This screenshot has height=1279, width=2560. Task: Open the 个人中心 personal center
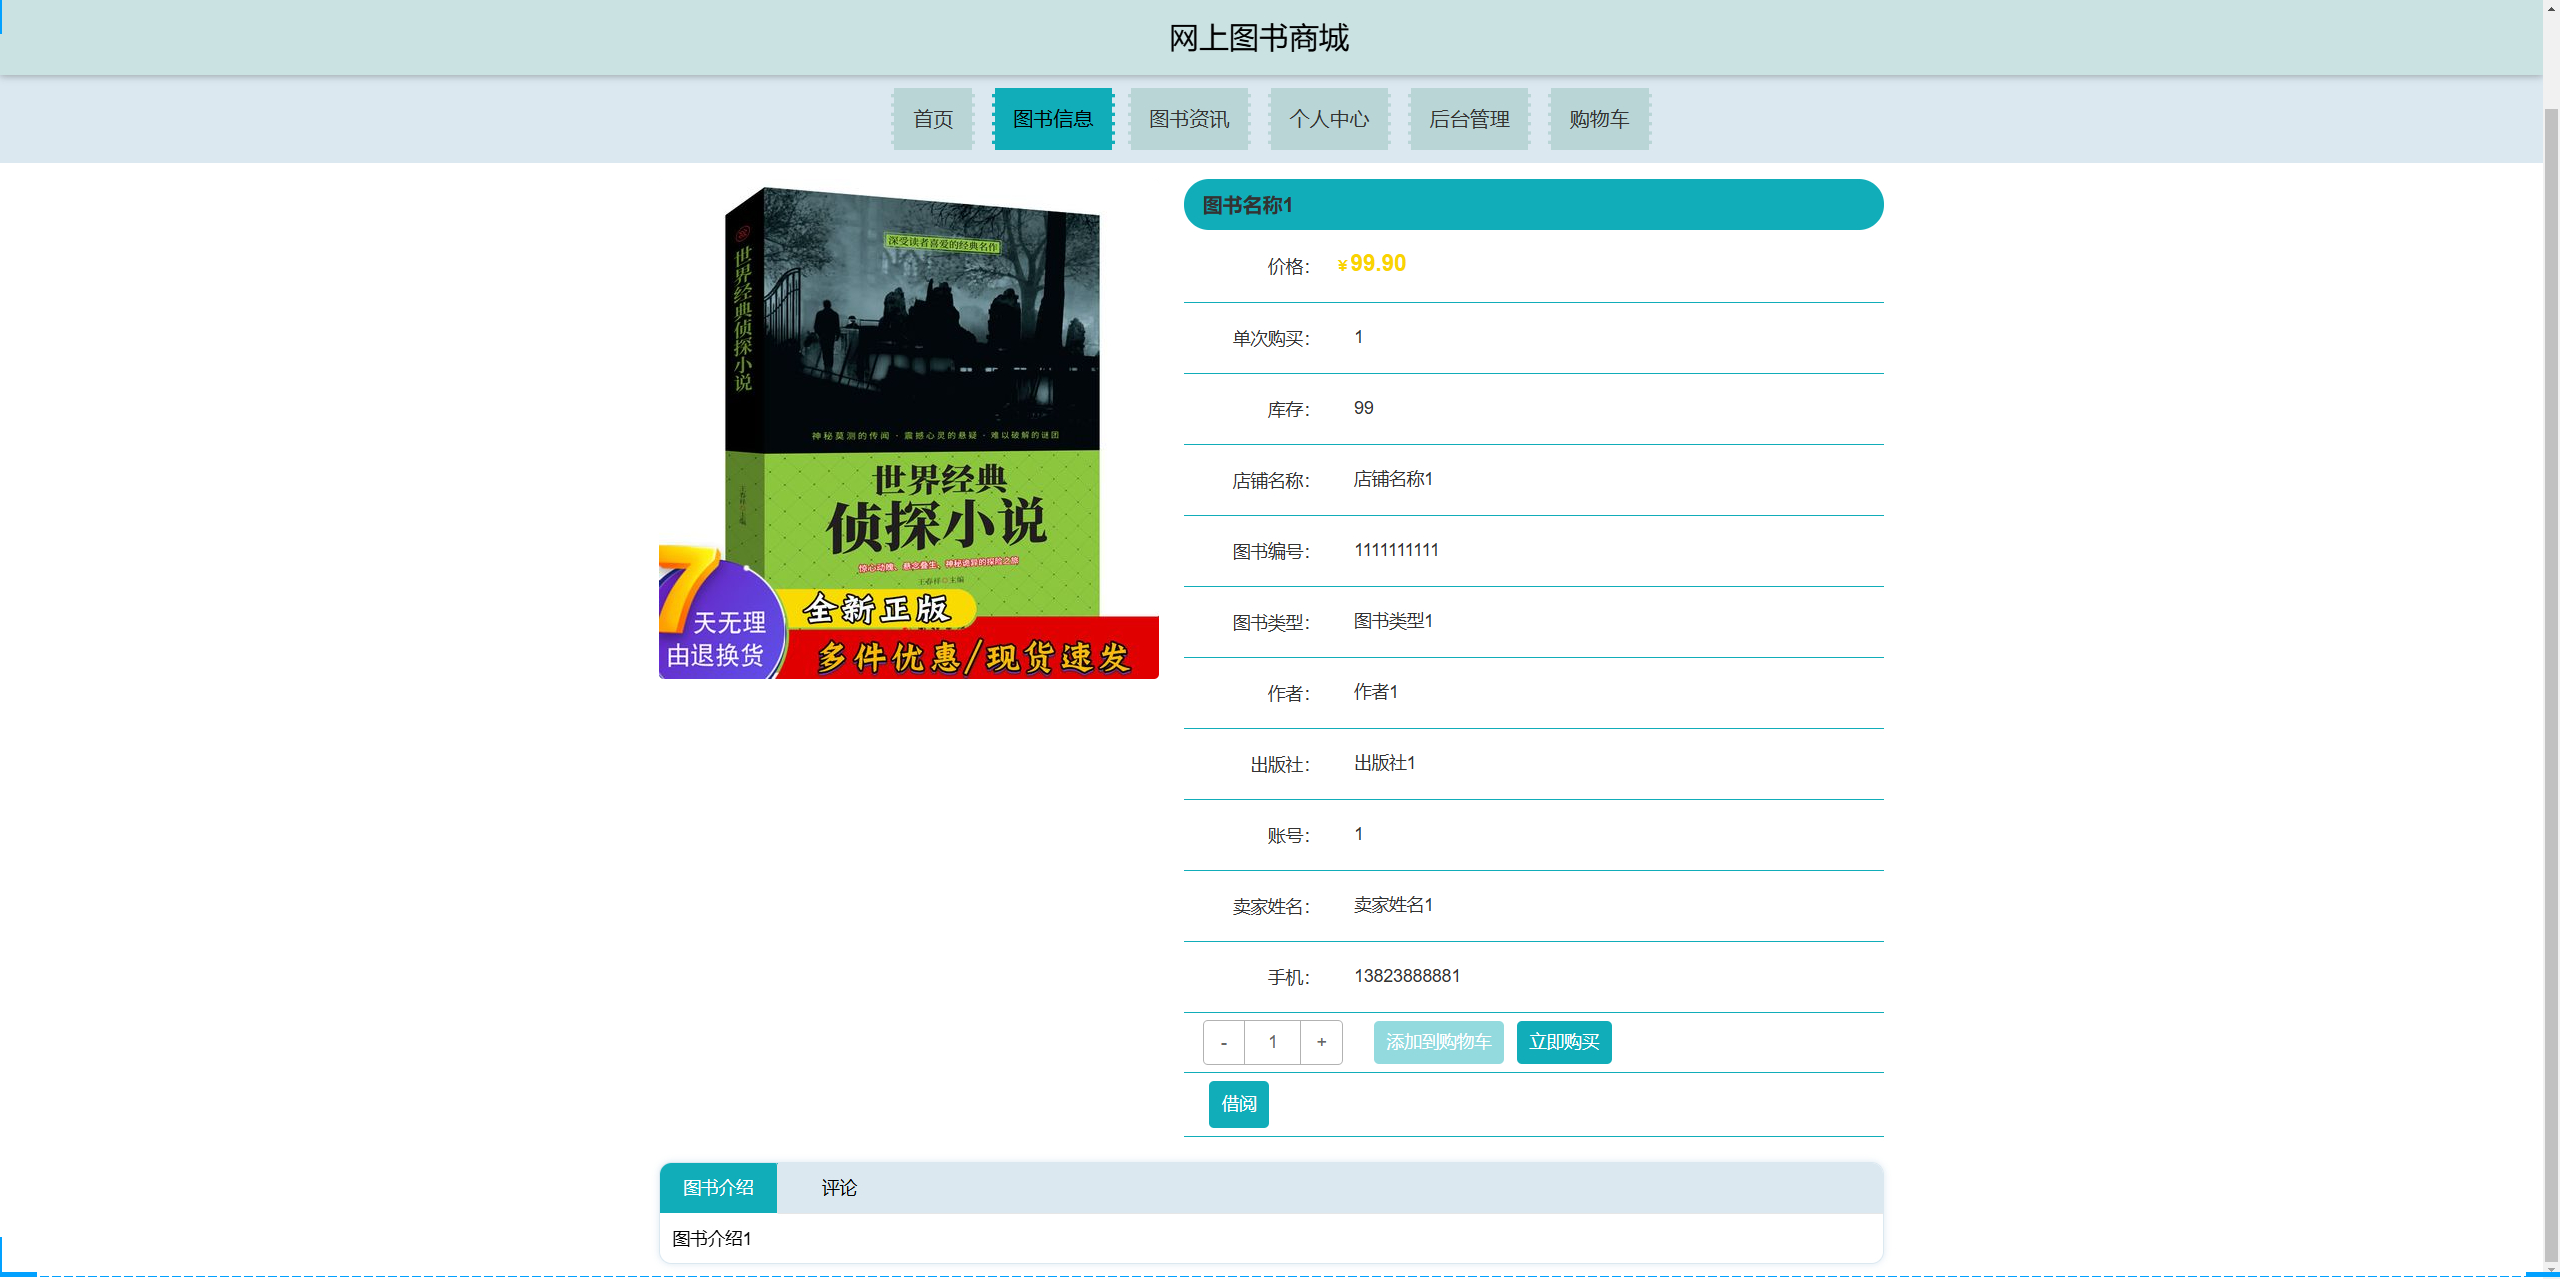[x=1329, y=119]
